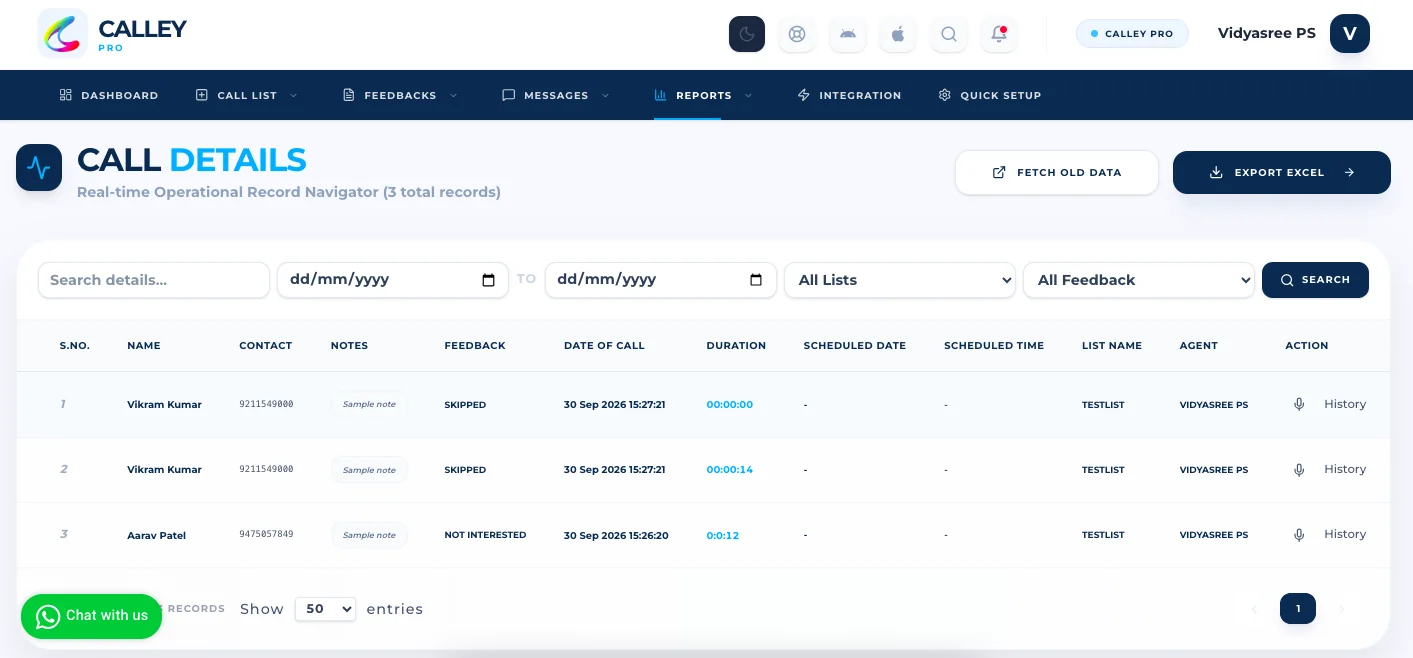The image size is (1413, 658).
Task: Click Vidyasree PS username
Action: coord(1267,33)
